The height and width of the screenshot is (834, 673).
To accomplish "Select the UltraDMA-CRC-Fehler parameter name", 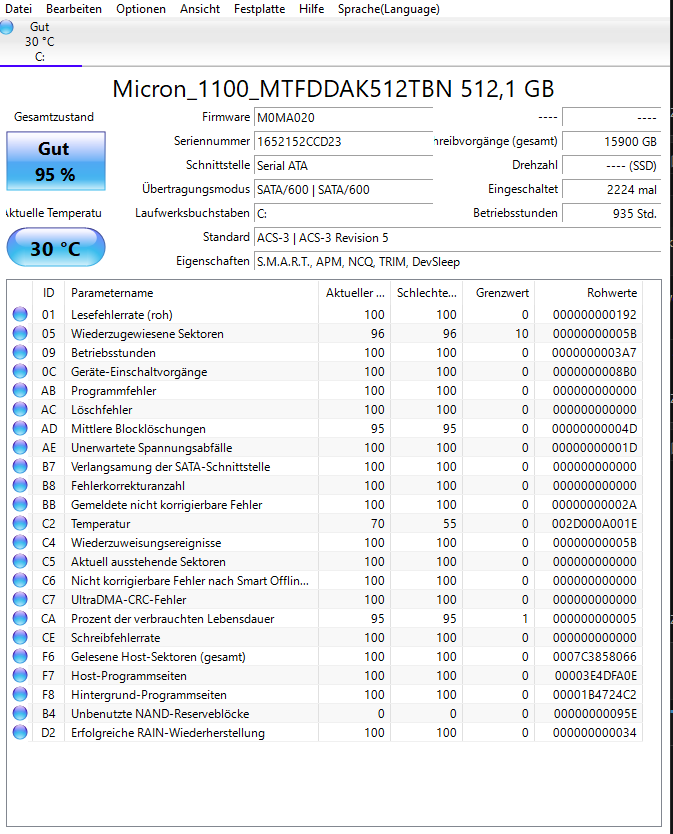I will point(129,599).
